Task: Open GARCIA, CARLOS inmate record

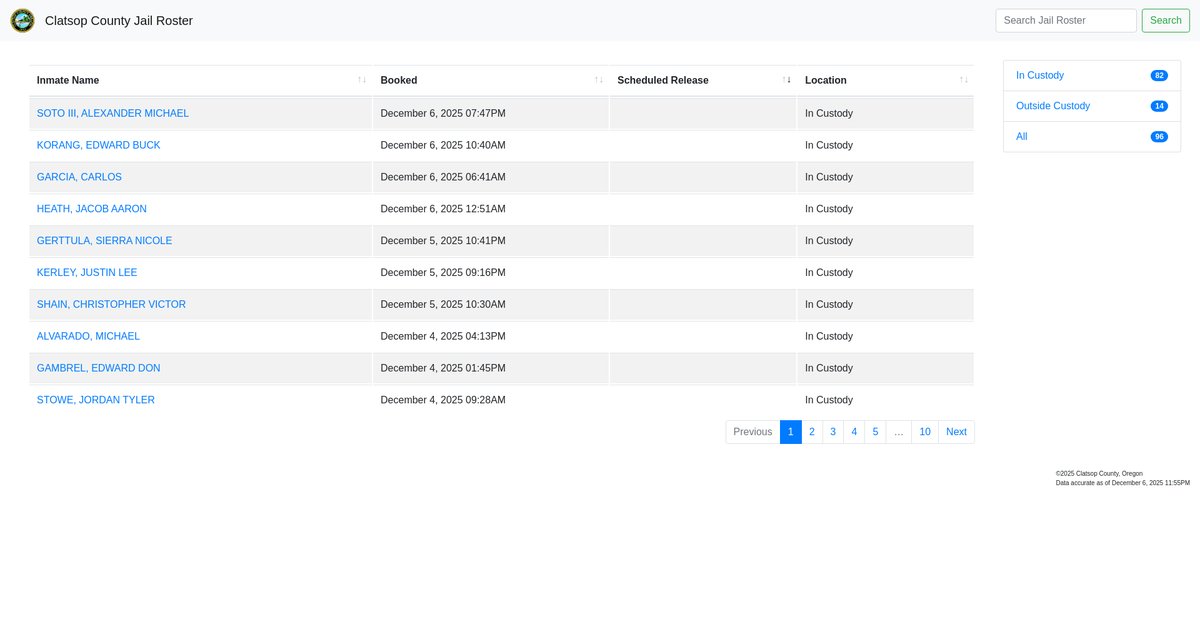Action: tap(79, 177)
